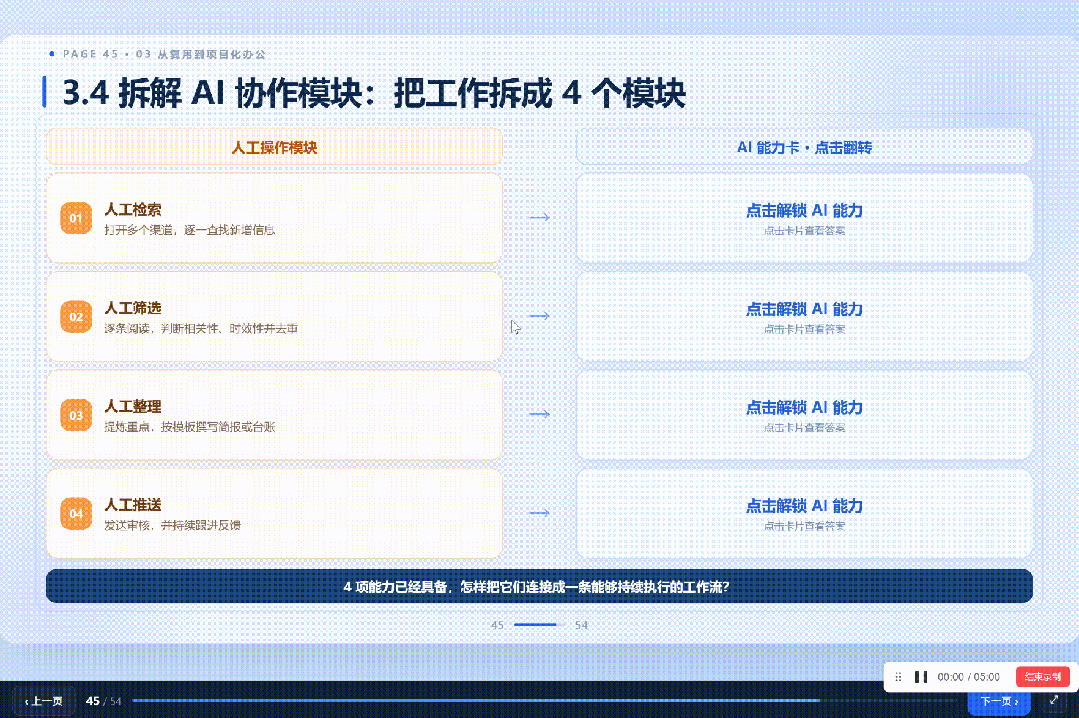Click the 人工推送 card title

pyautogui.click(x=133, y=505)
